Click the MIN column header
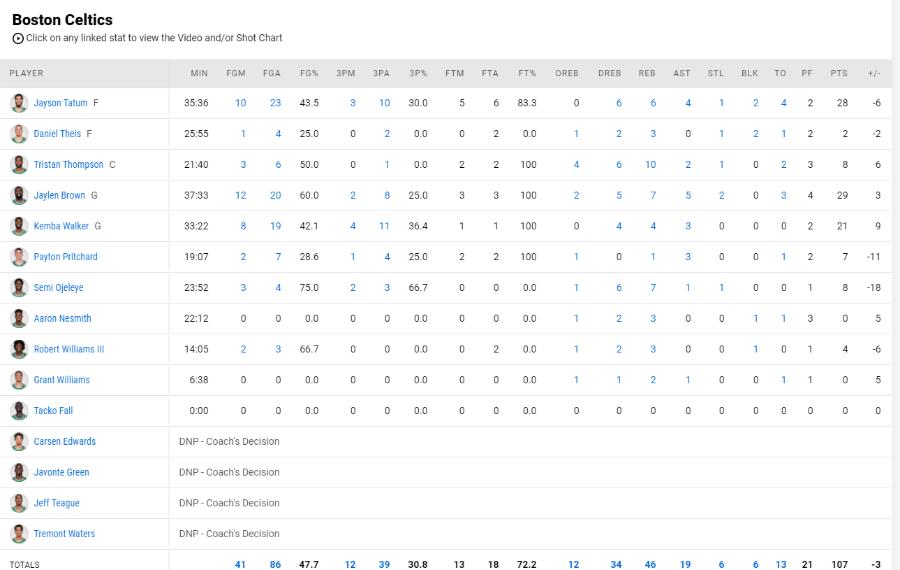Viewport: 900px width, 570px height. click(x=199, y=73)
